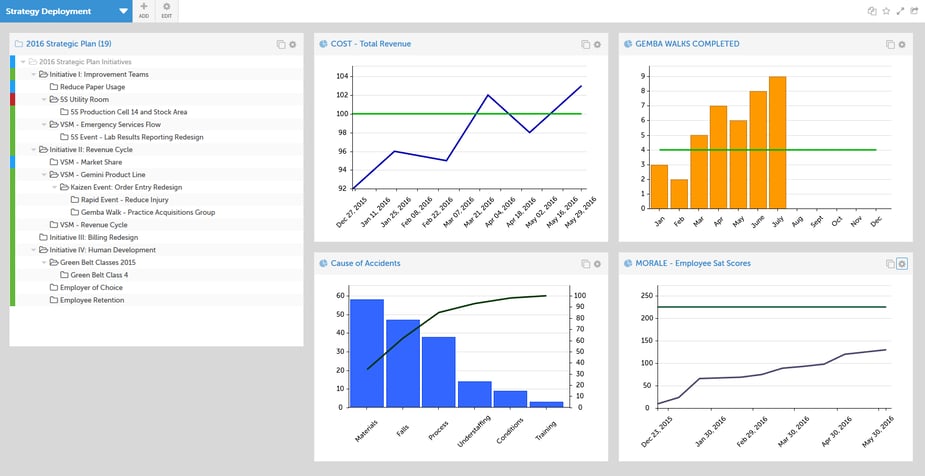Open the Strategy Deployment dropdown arrow
This screenshot has width=925, height=476.
(123, 11)
